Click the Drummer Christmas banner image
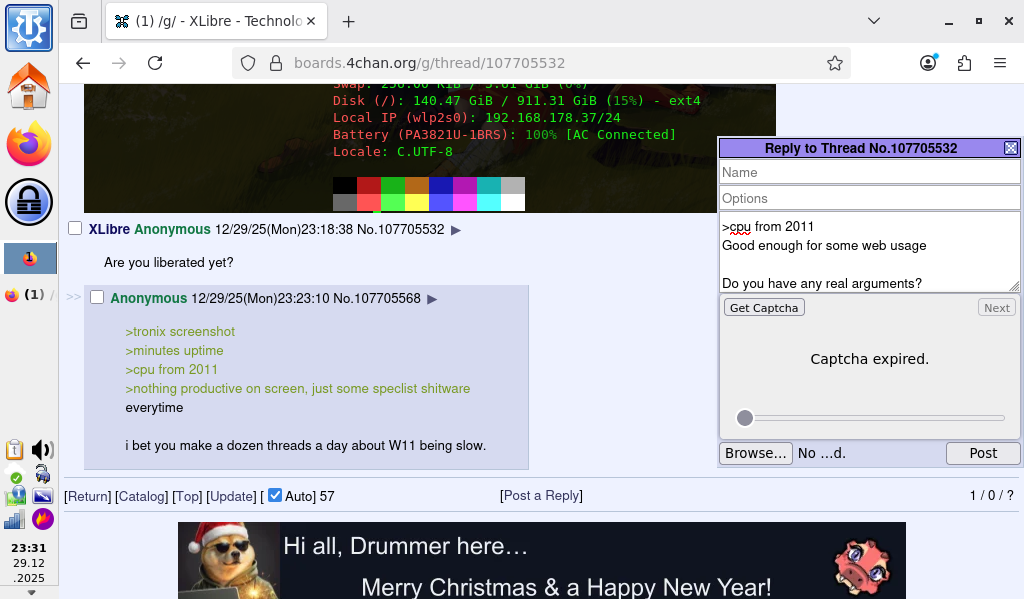This screenshot has width=1024, height=599. pos(542,560)
